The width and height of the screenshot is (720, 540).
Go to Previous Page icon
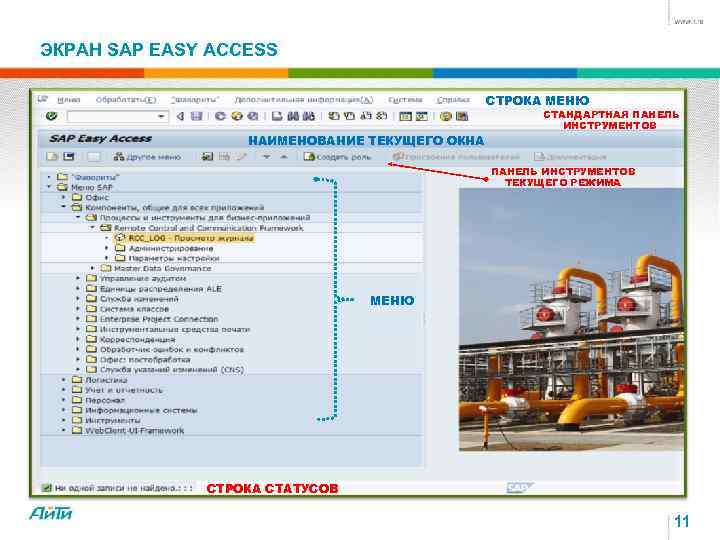[x=349, y=116]
